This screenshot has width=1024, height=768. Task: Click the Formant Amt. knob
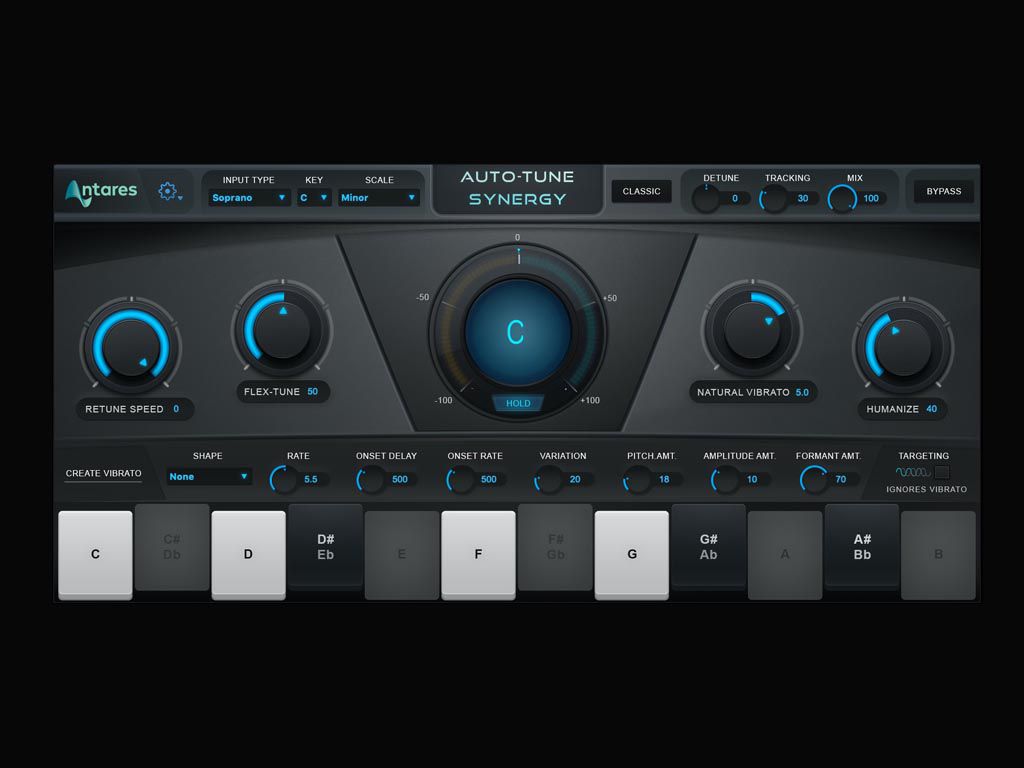[814, 479]
